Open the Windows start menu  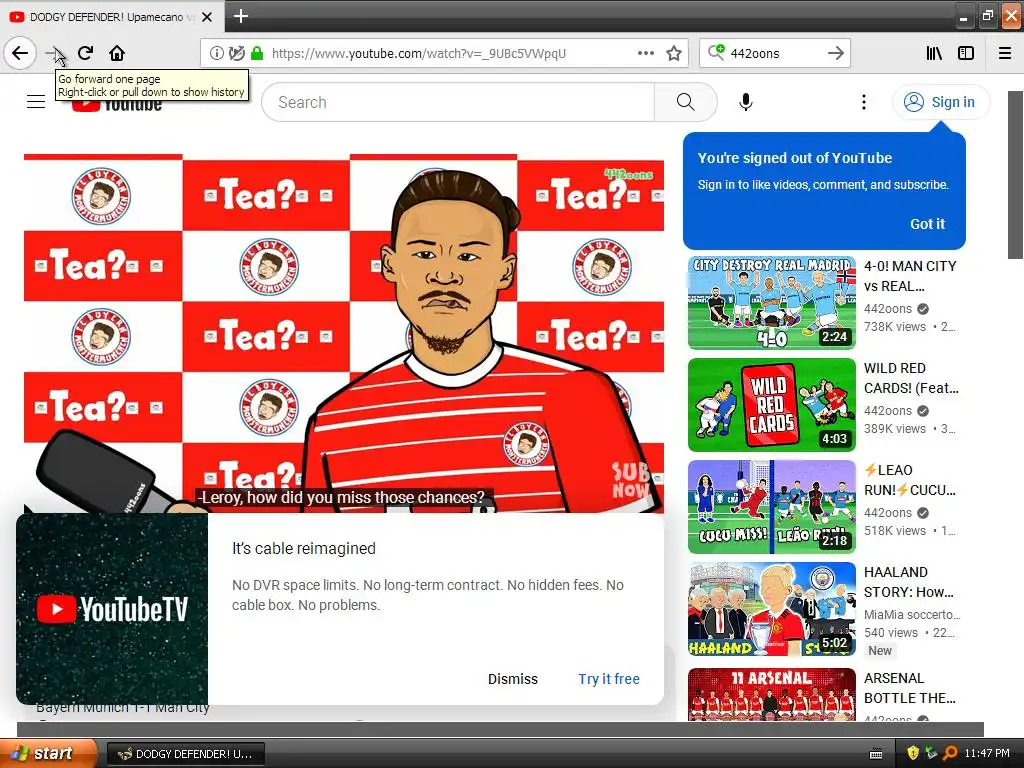pyautogui.click(x=47, y=753)
